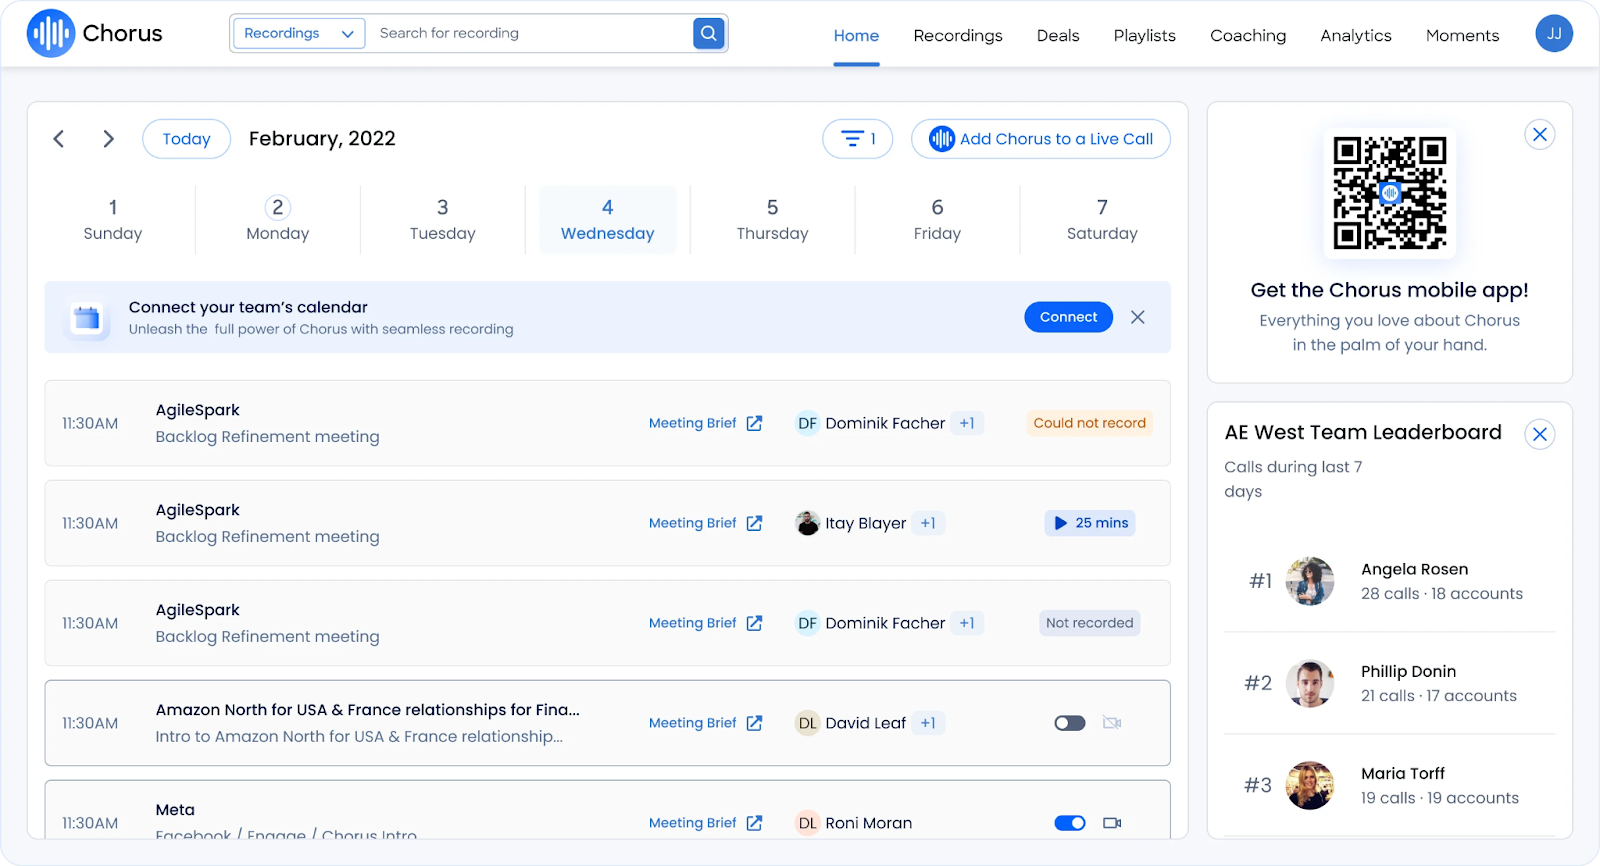Click the camera icon in Meta row
Image resolution: width=1600 pixels, height=866 pixels.
(x=1112, y=823)
